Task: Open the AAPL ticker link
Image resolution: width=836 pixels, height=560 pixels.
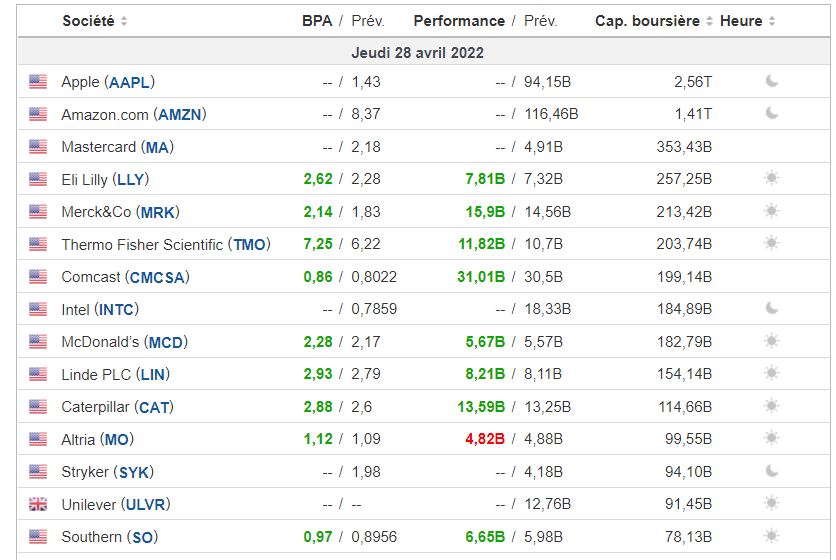Action: [x=129, y=82]
